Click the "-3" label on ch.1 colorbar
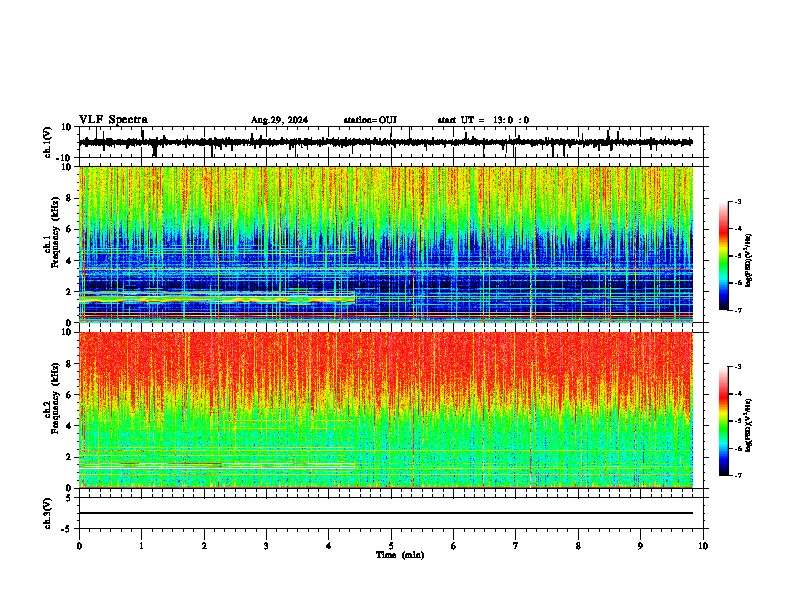Image resolution: width=792 pixels, height=612 pixels. click(x=737, y=202)
